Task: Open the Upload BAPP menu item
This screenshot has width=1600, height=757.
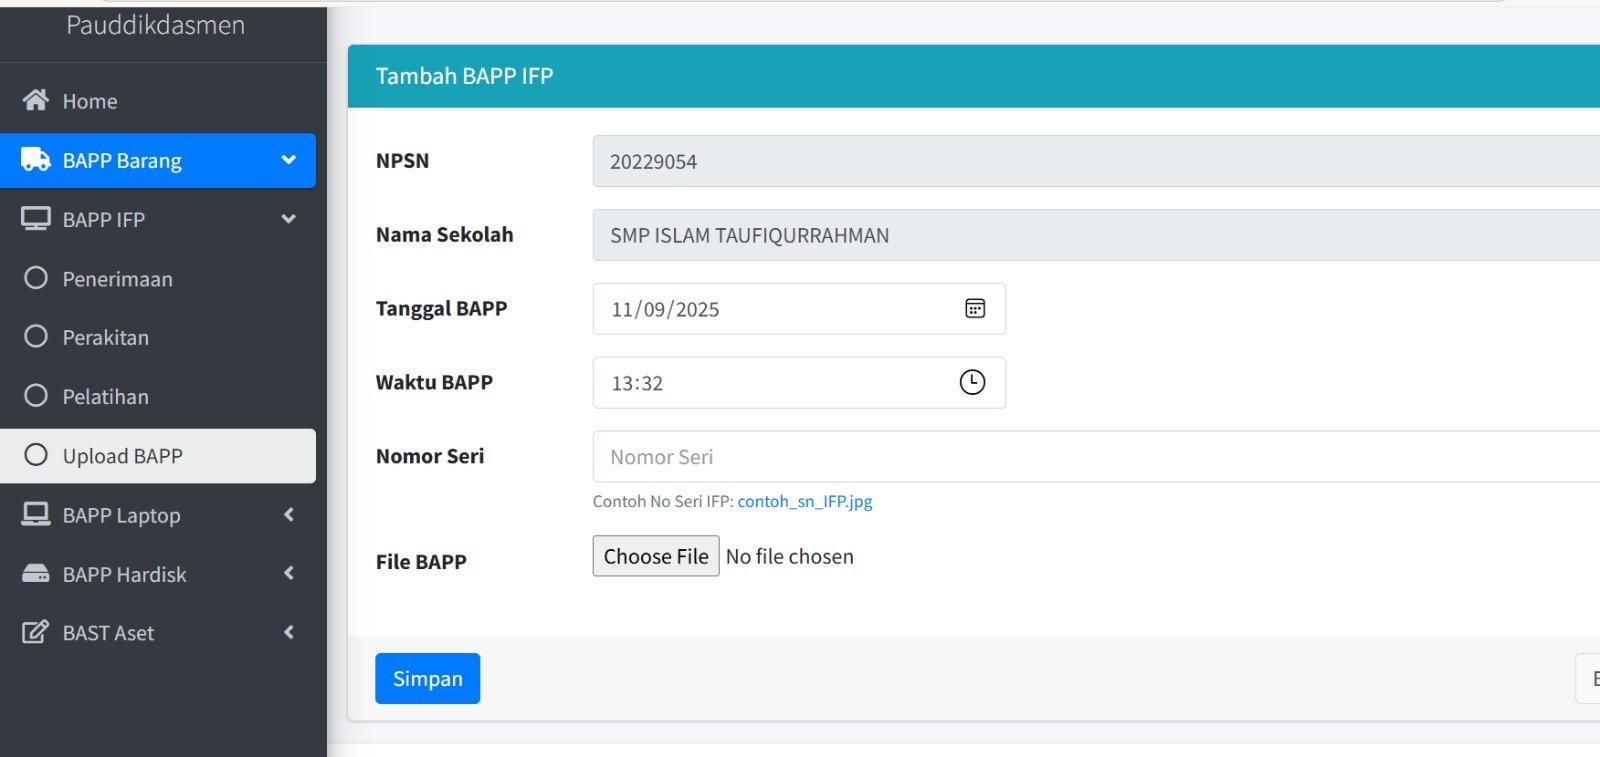Action: (122, 456)
